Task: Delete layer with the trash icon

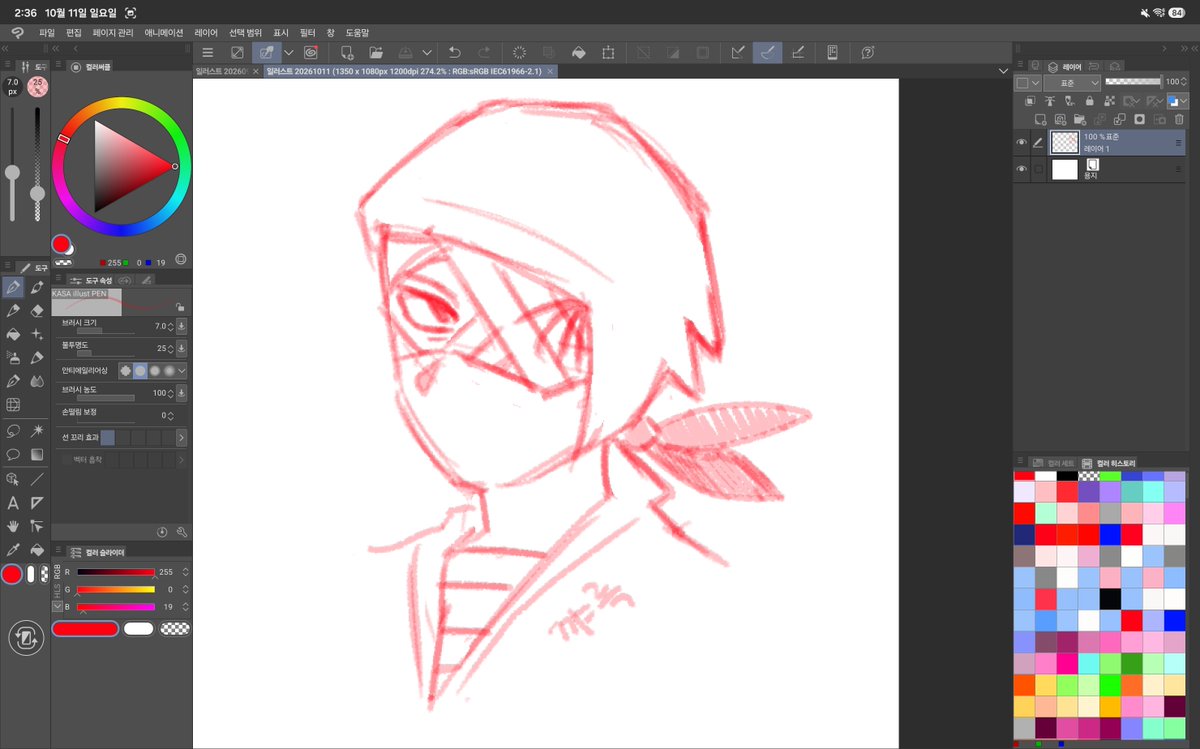Action: coord(1179,120)
